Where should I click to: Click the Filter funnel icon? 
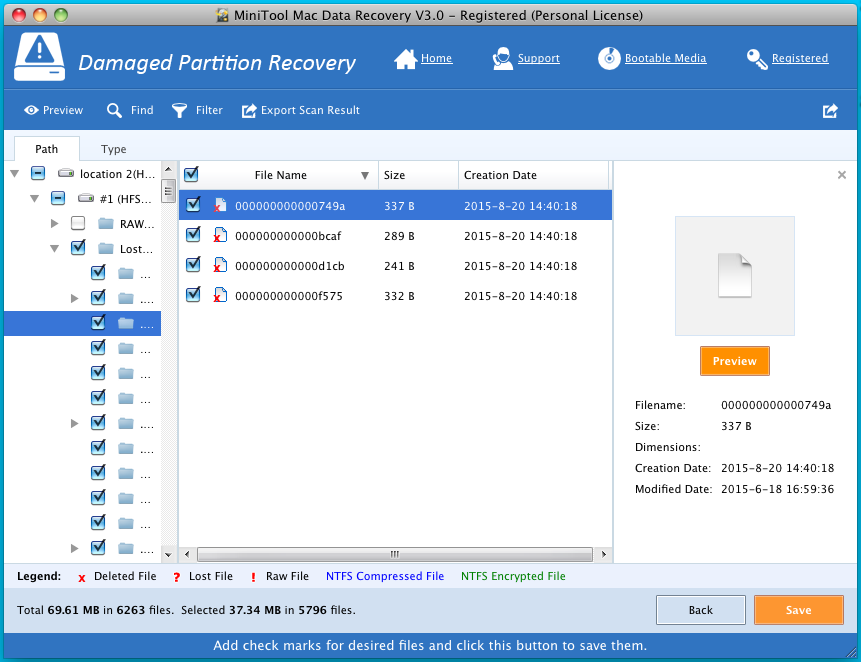click(x=180, y=110)
